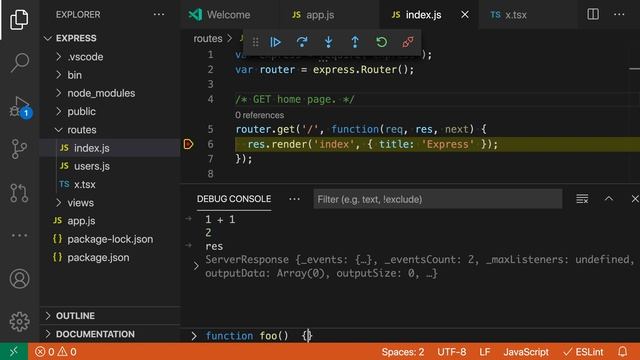
Task: Select the DEBUG CONSOLE panel tab
Action: 234,199
